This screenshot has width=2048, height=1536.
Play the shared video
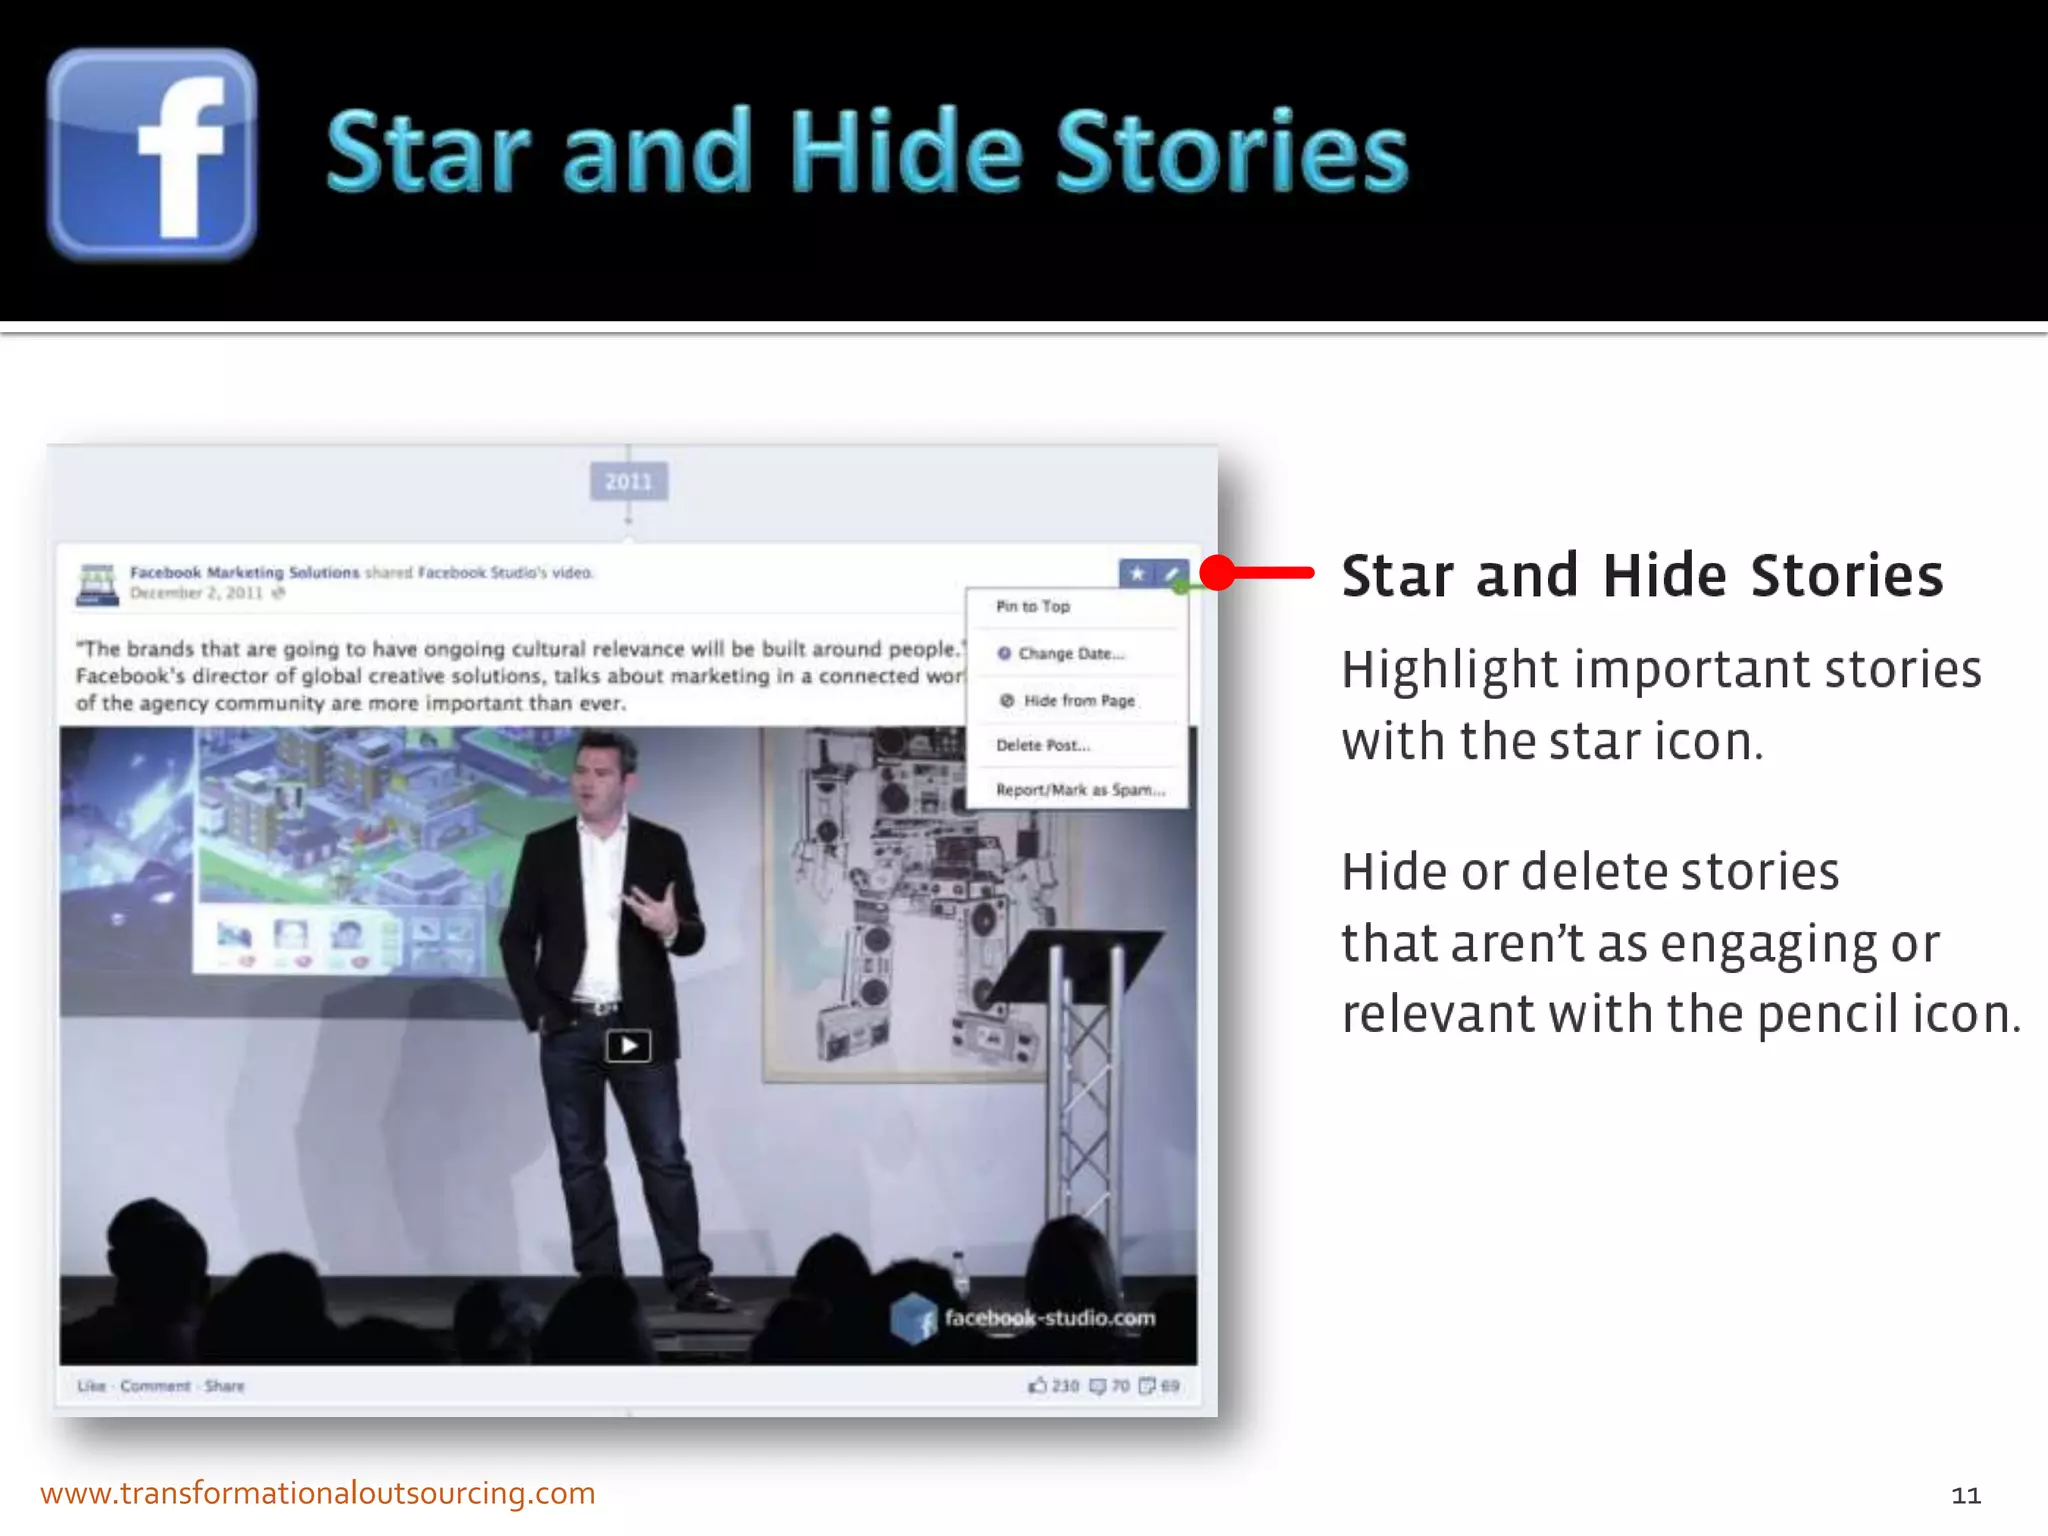click(x=628, y=1046)
